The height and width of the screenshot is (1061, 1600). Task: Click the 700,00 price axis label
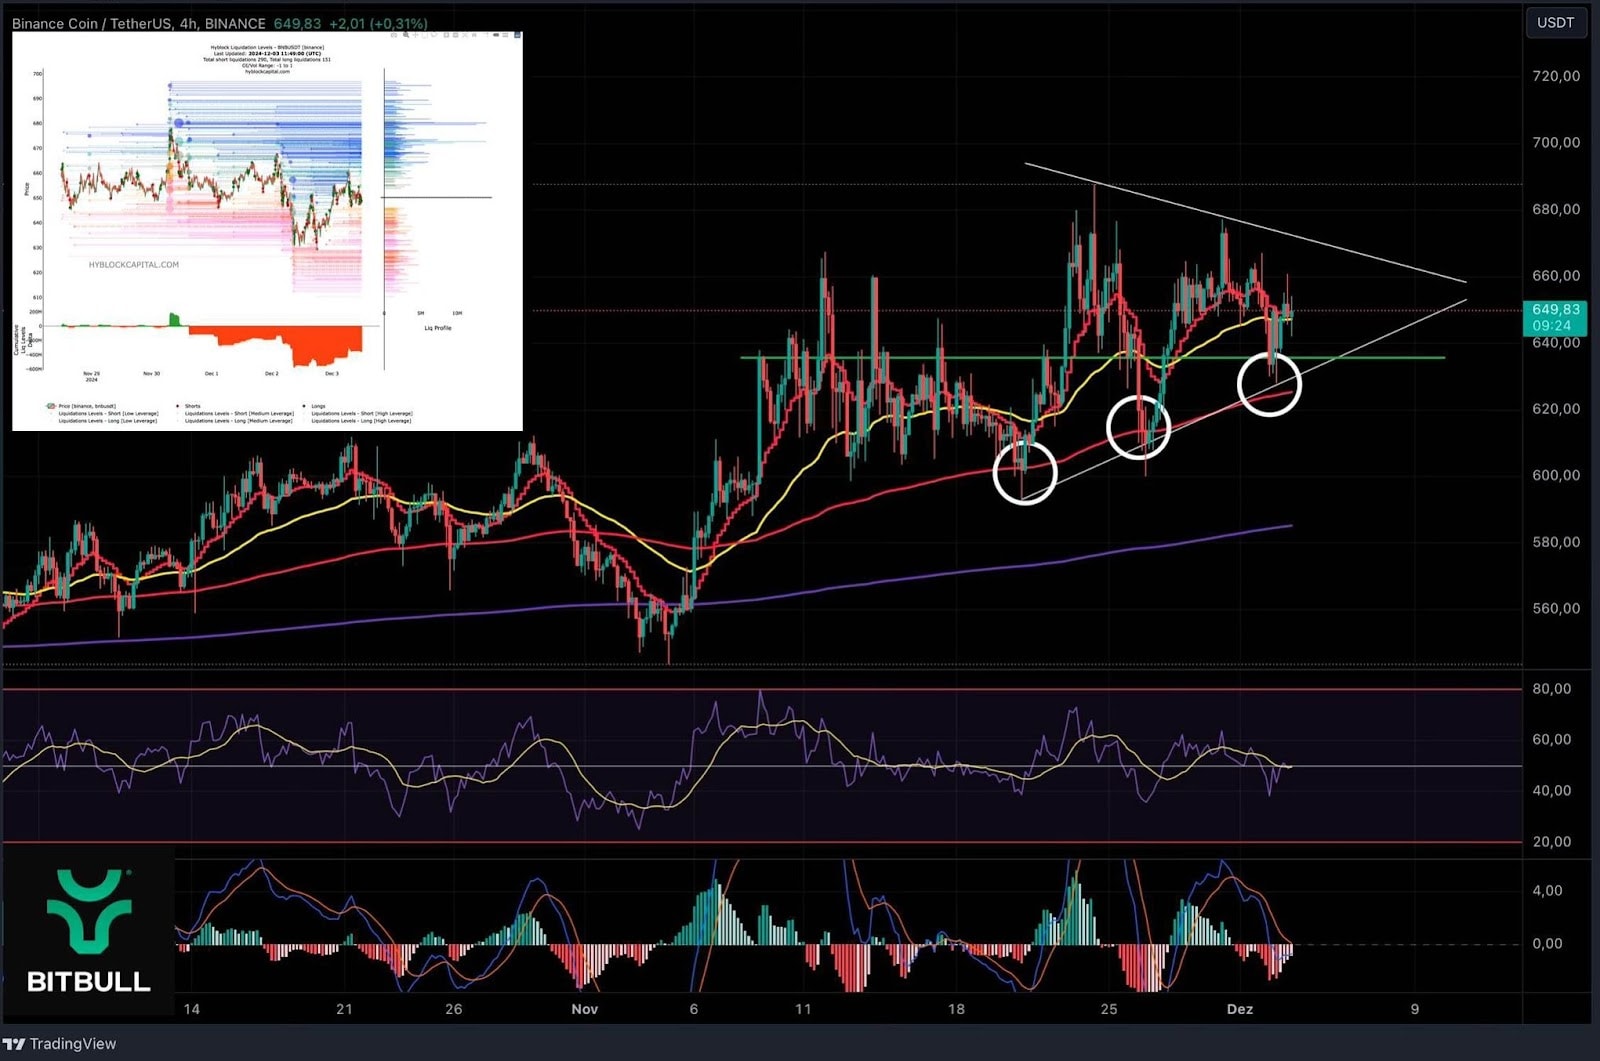[1556, 142]
